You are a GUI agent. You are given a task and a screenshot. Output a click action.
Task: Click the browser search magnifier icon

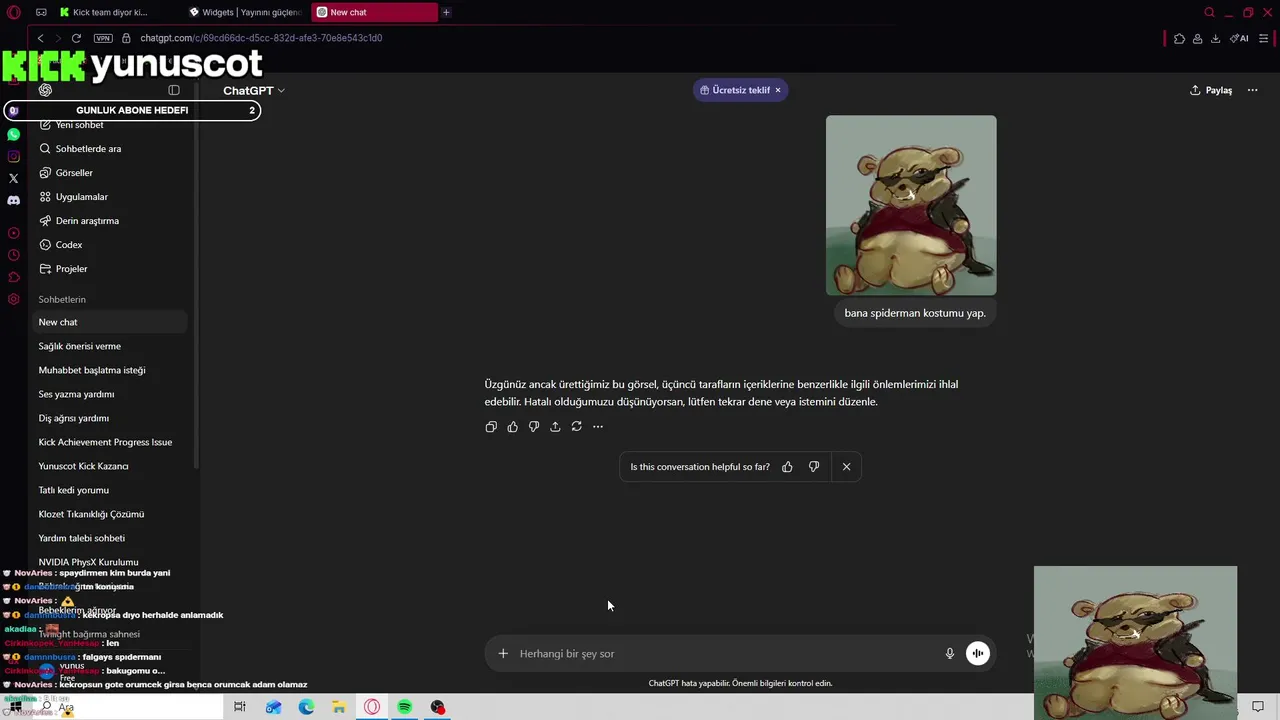click(x=1209, y=12)
